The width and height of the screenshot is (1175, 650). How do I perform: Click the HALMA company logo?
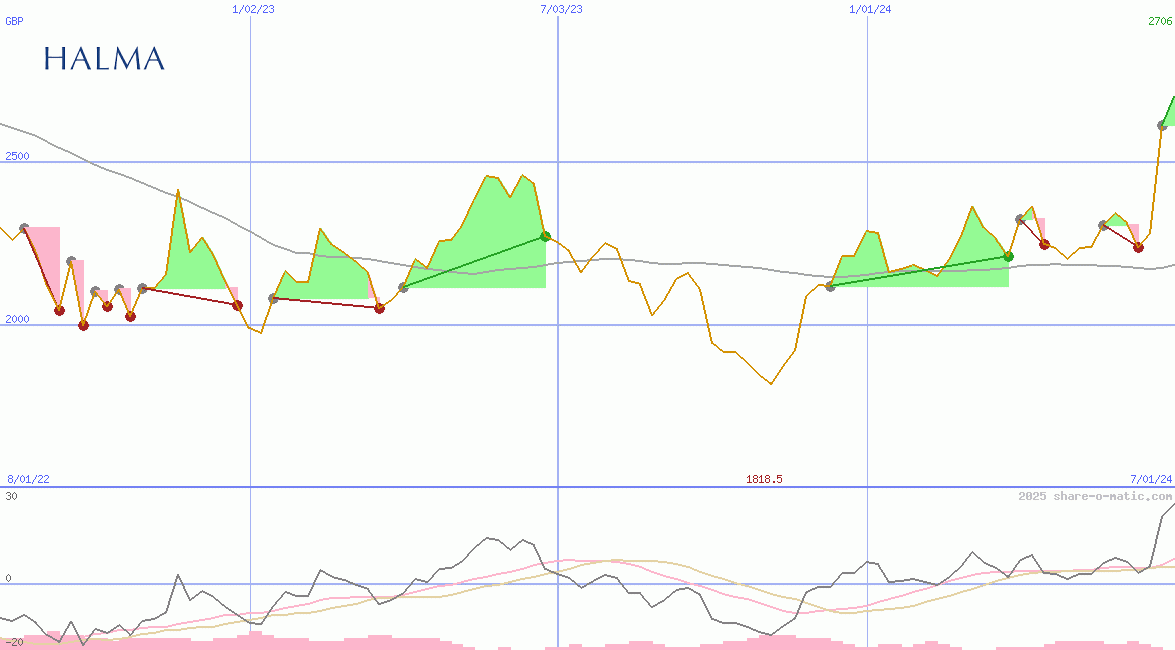coord(104,59)
